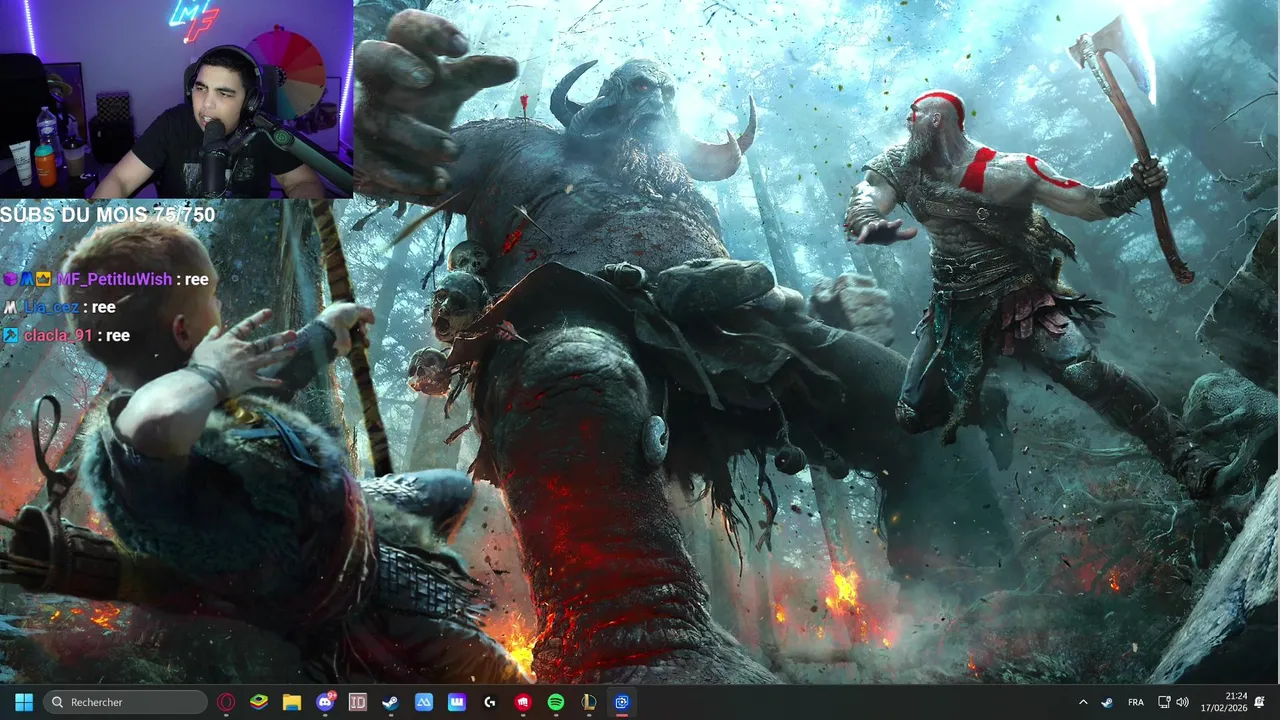The image size is (1280, 720).
Task: Click the streamer webcam overlay
Action: click(x=176, y=99)
